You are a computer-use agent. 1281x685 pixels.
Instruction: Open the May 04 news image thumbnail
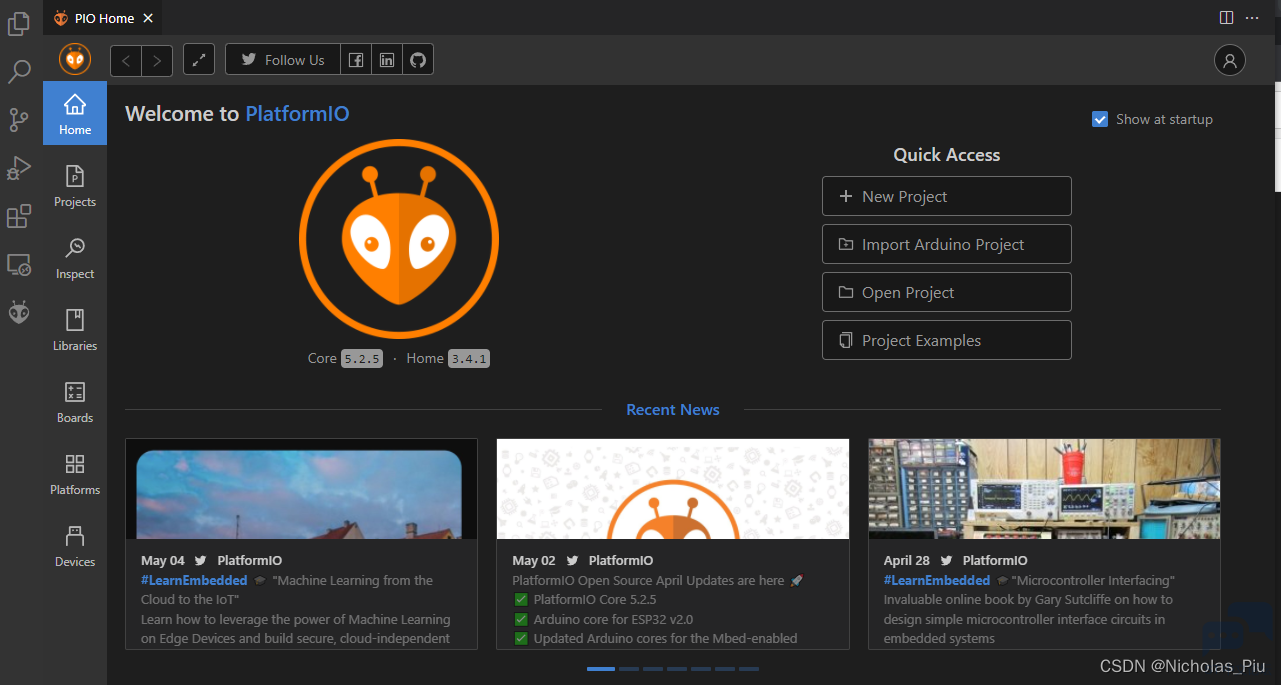[301, 489]
